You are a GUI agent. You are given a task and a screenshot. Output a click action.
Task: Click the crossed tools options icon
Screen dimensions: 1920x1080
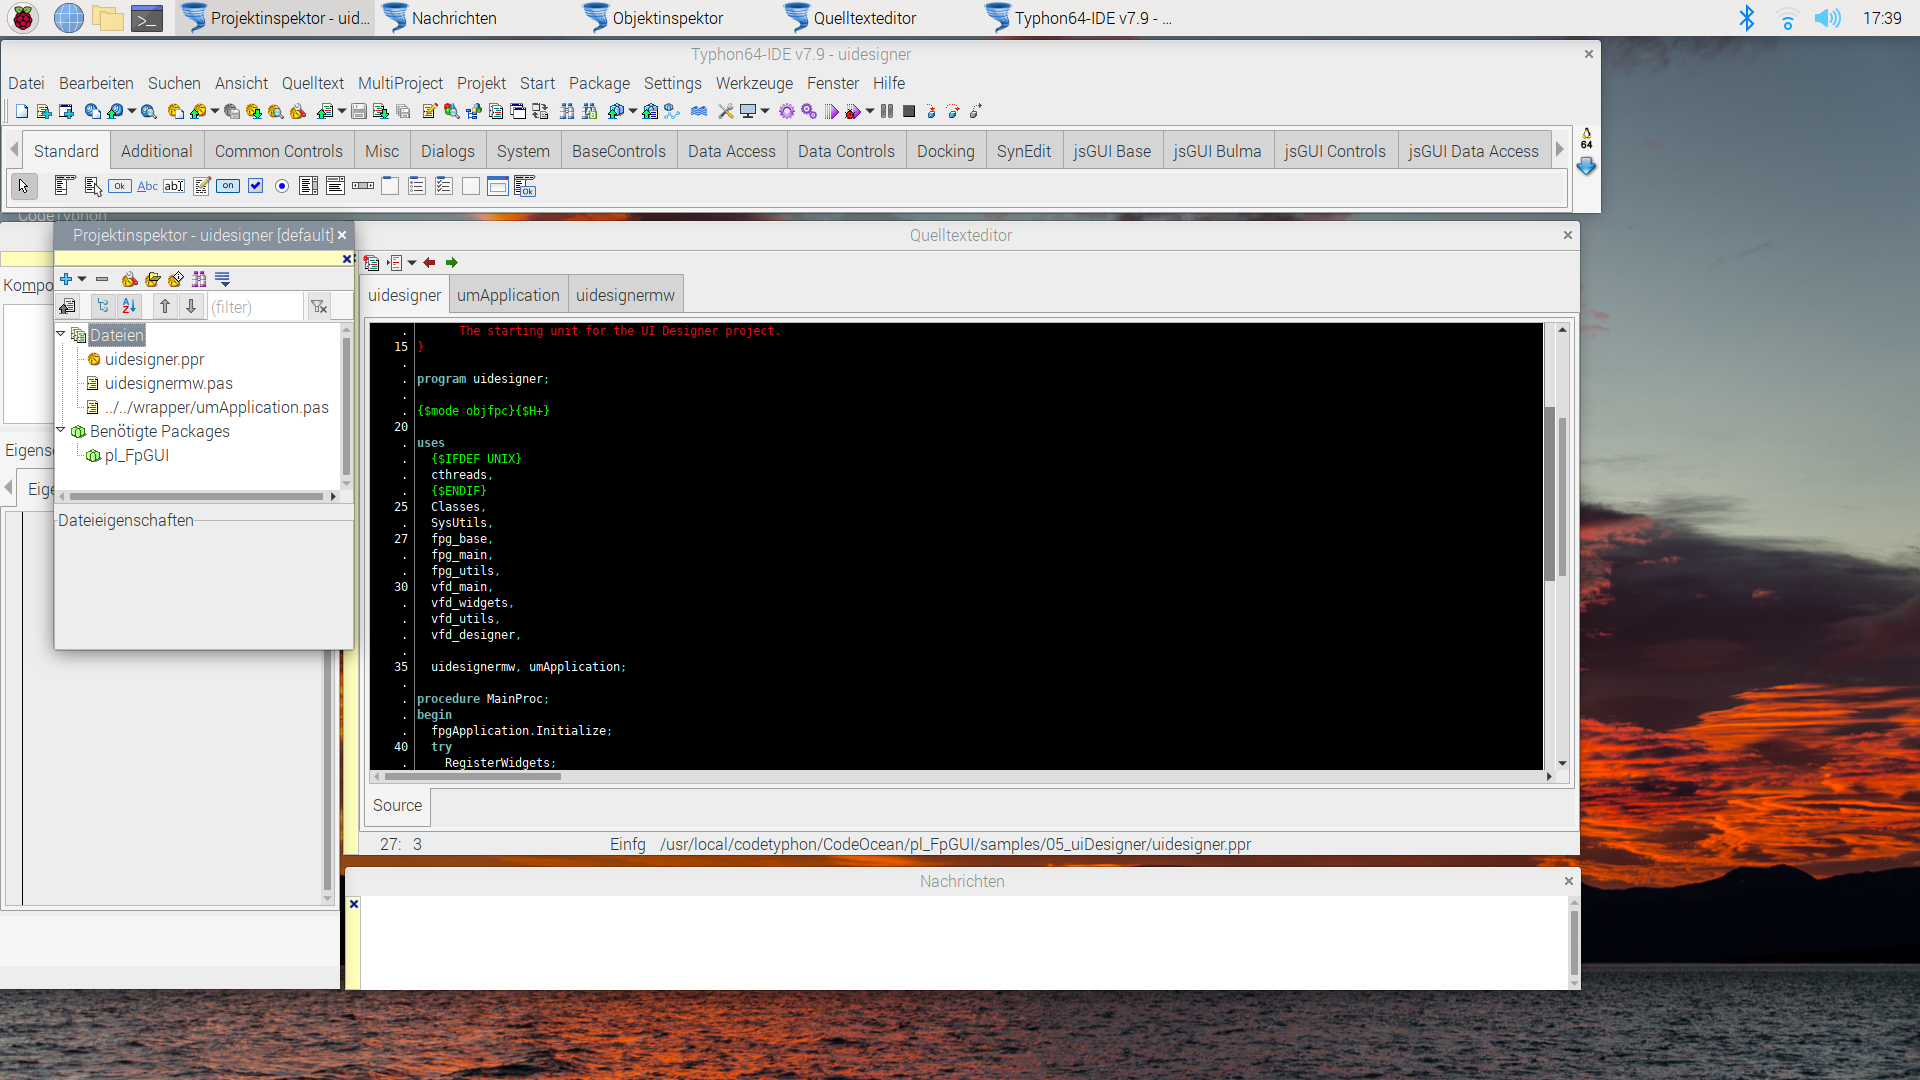pos(726,111)
